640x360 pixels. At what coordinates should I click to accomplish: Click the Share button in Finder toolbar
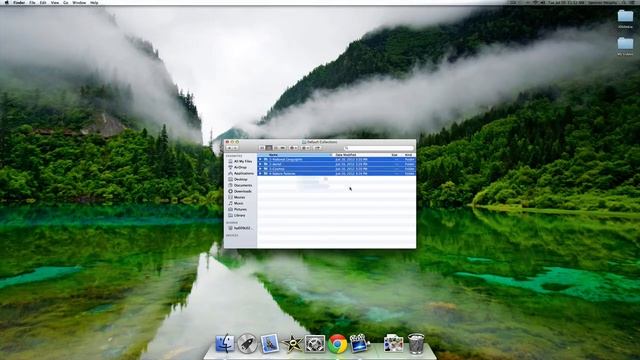(317, 148)
